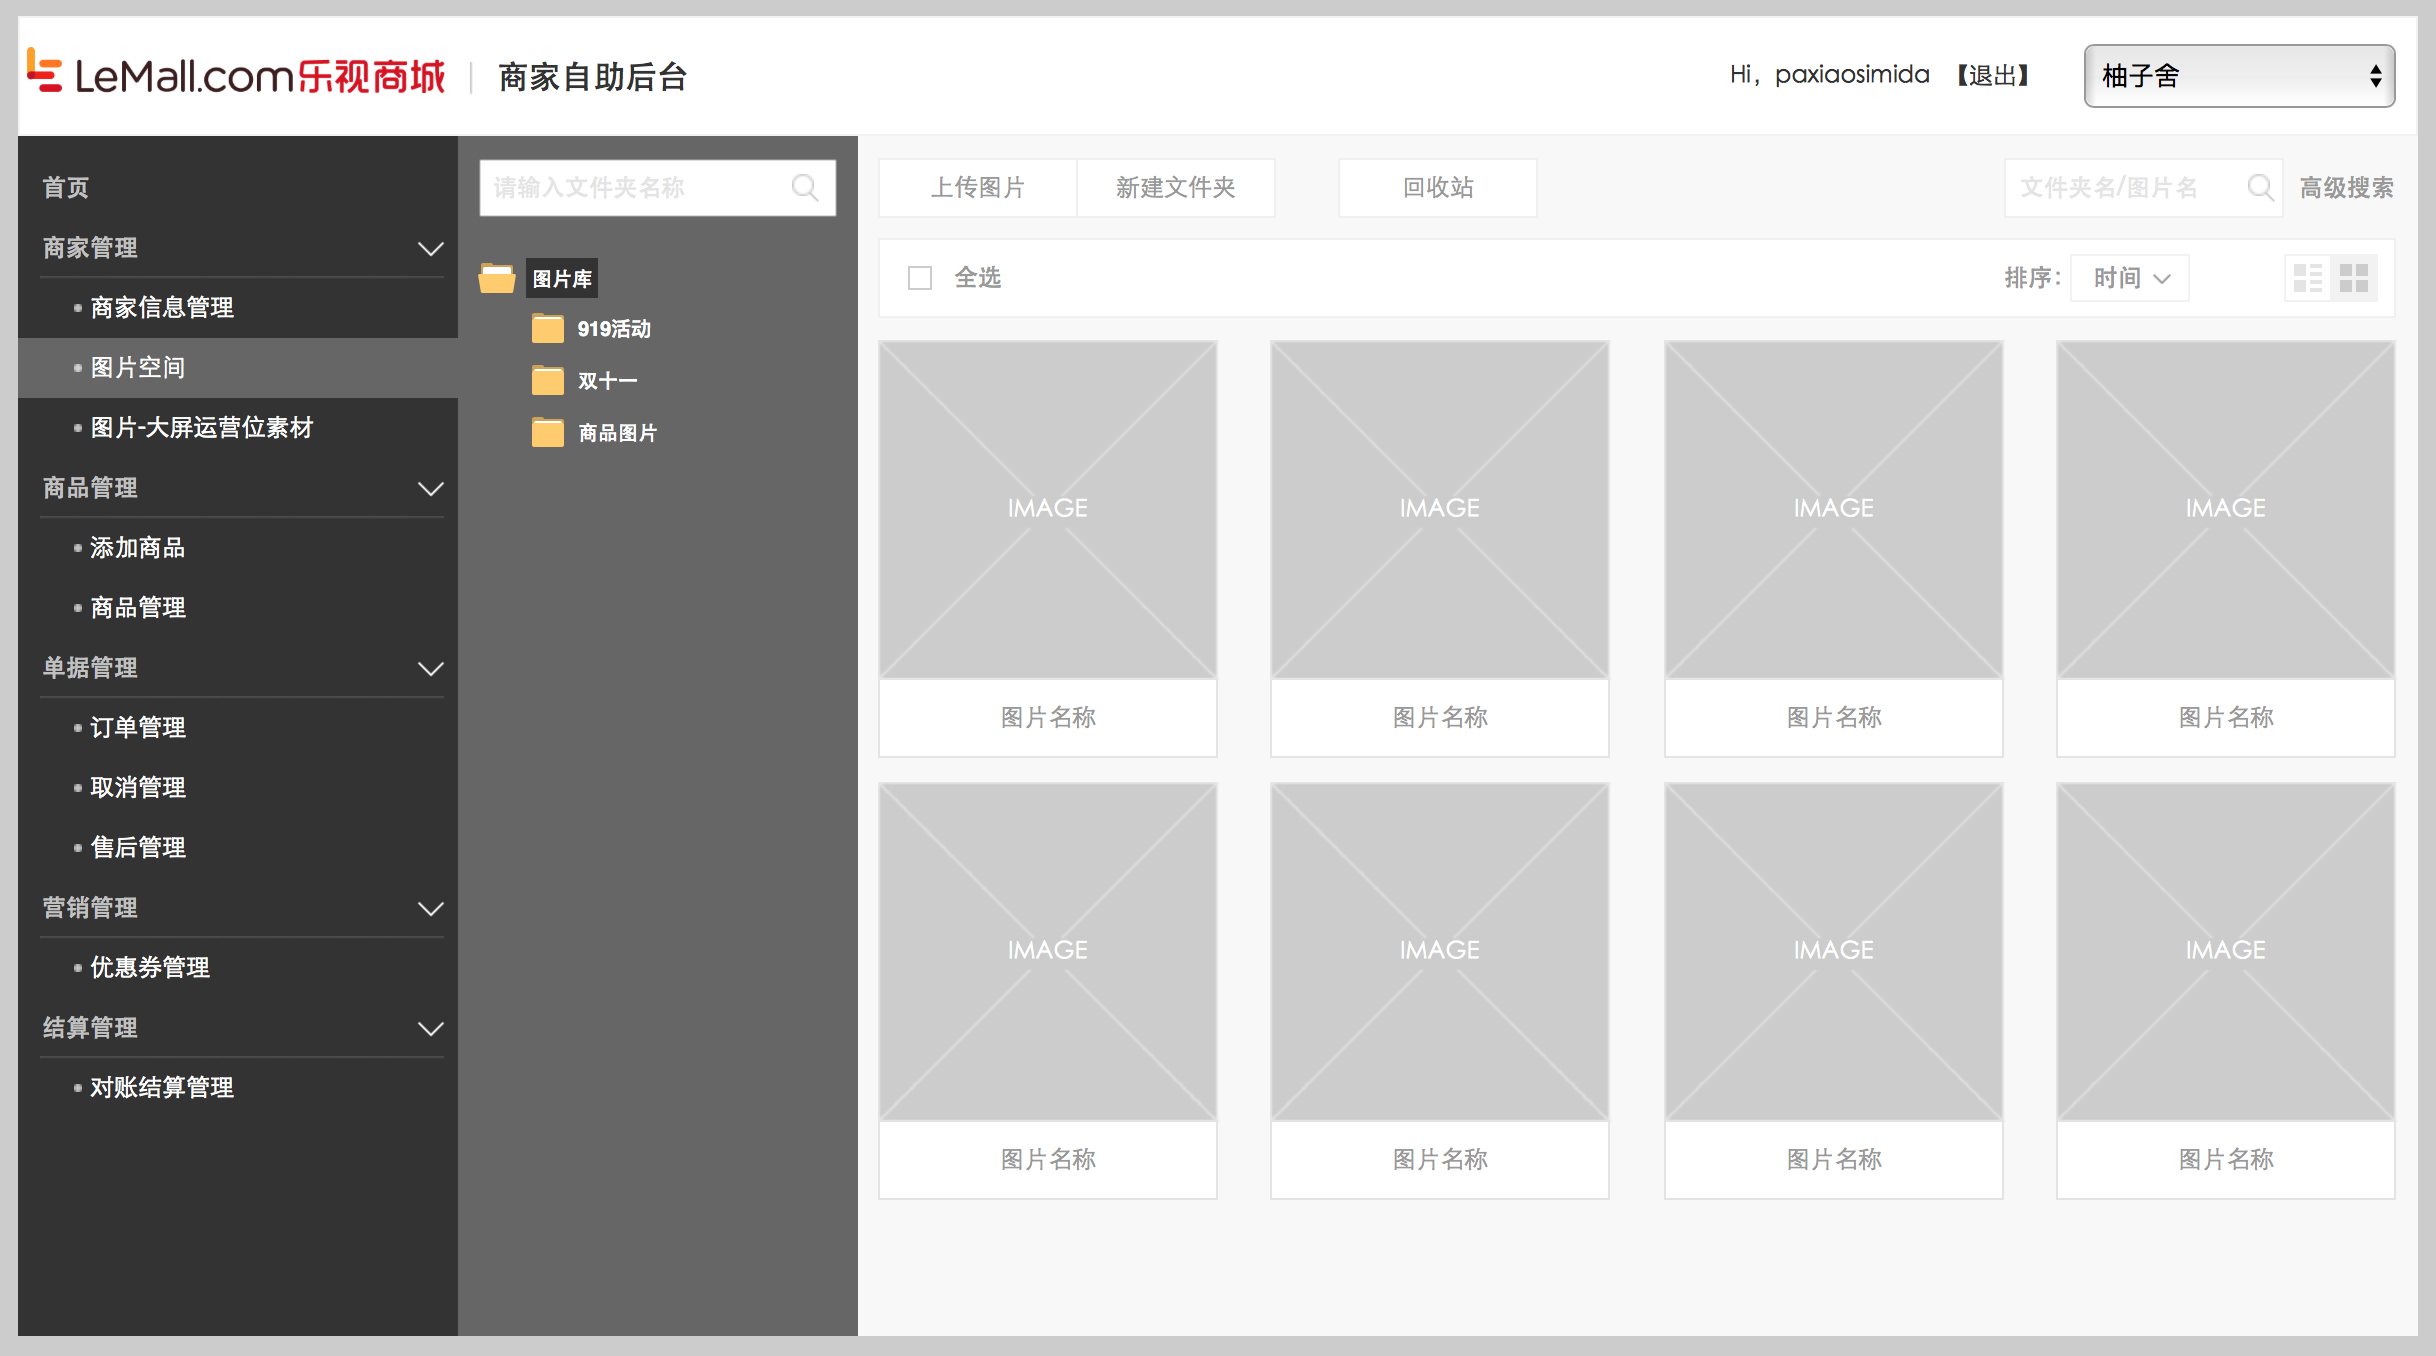
Task: Open the 时间 sort order dropdown
Action: click(x=2129, y=278)
